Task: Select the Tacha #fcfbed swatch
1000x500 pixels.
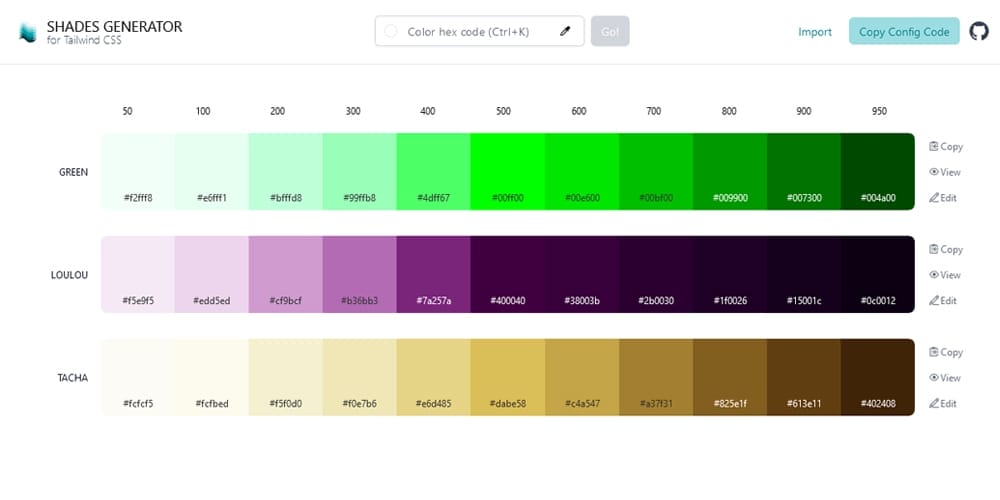Action: 212,377
